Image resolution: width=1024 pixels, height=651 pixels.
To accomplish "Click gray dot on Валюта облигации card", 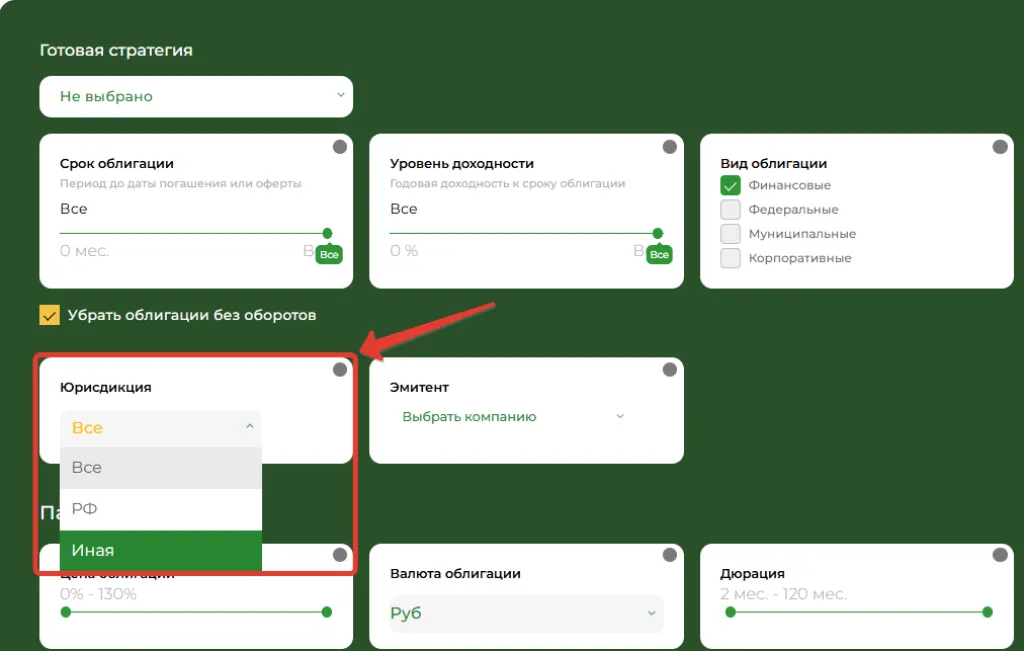I will coord(669,555).
